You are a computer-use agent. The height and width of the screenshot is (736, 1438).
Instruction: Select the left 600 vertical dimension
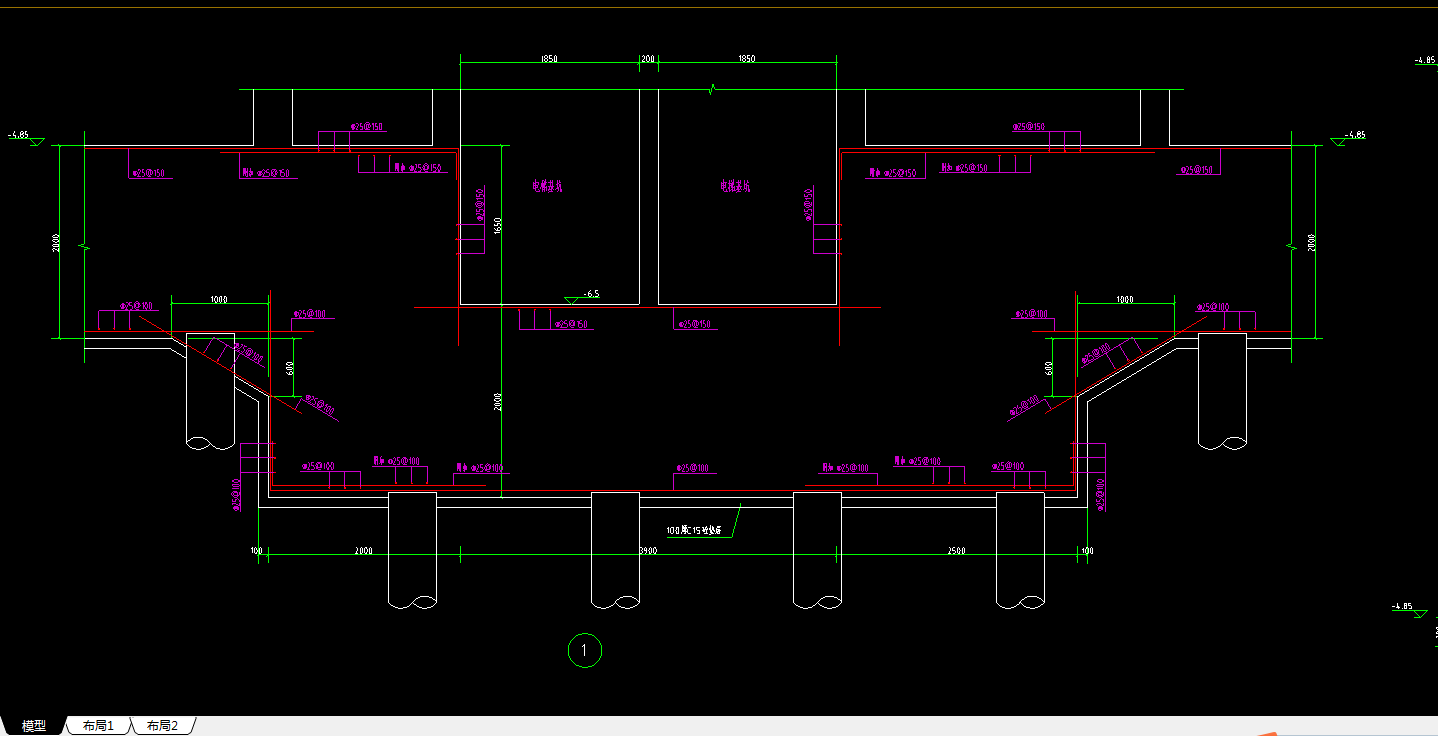pos(289,368)
